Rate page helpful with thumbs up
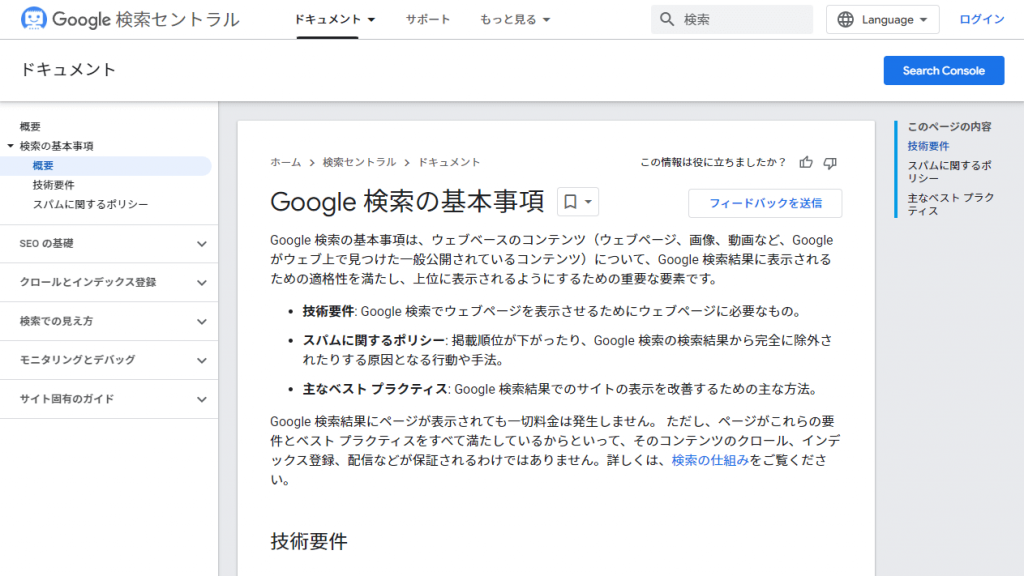The width and height of the screenshot is (1024, 576). point(806,163)
